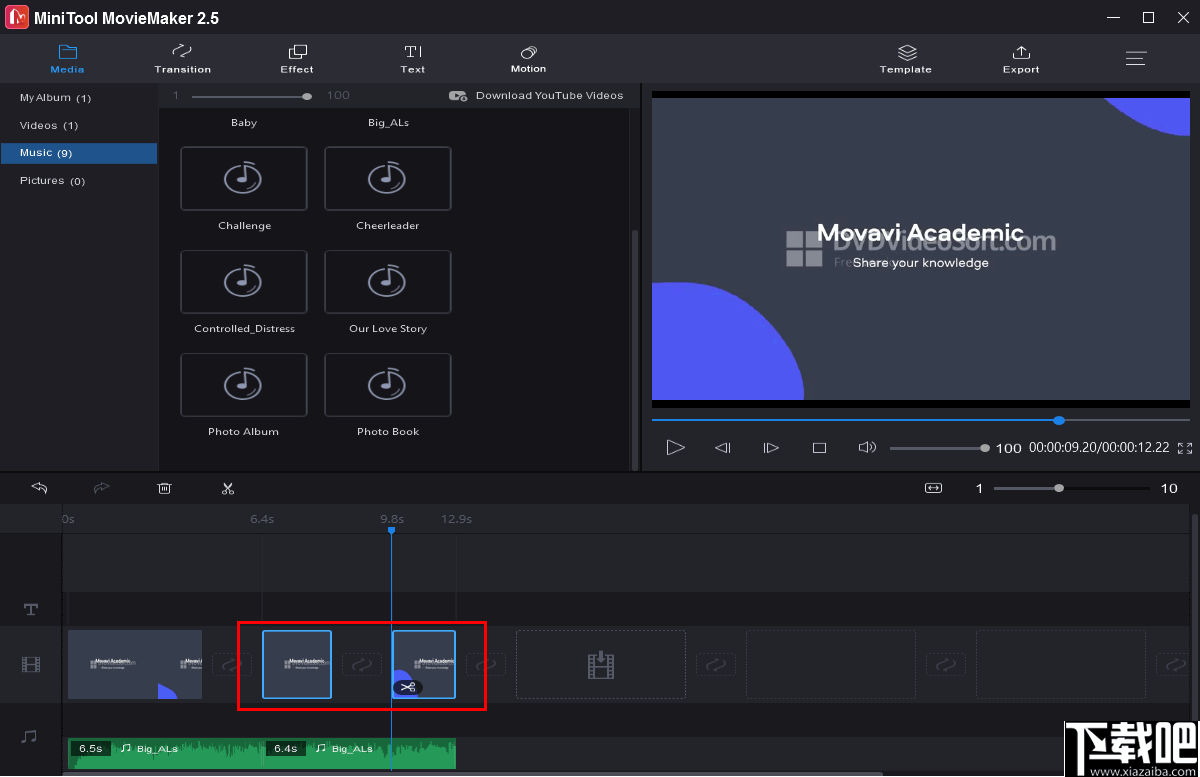Screen dimensions: 1200x777
Task: Undo the last action
Action: [x=39, y=488]
